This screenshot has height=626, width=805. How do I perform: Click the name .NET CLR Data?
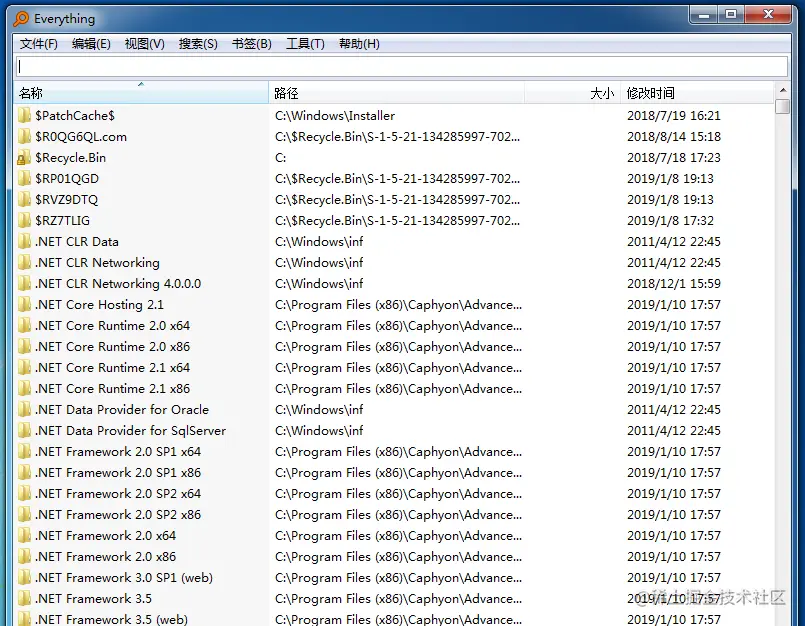point(77,242)
